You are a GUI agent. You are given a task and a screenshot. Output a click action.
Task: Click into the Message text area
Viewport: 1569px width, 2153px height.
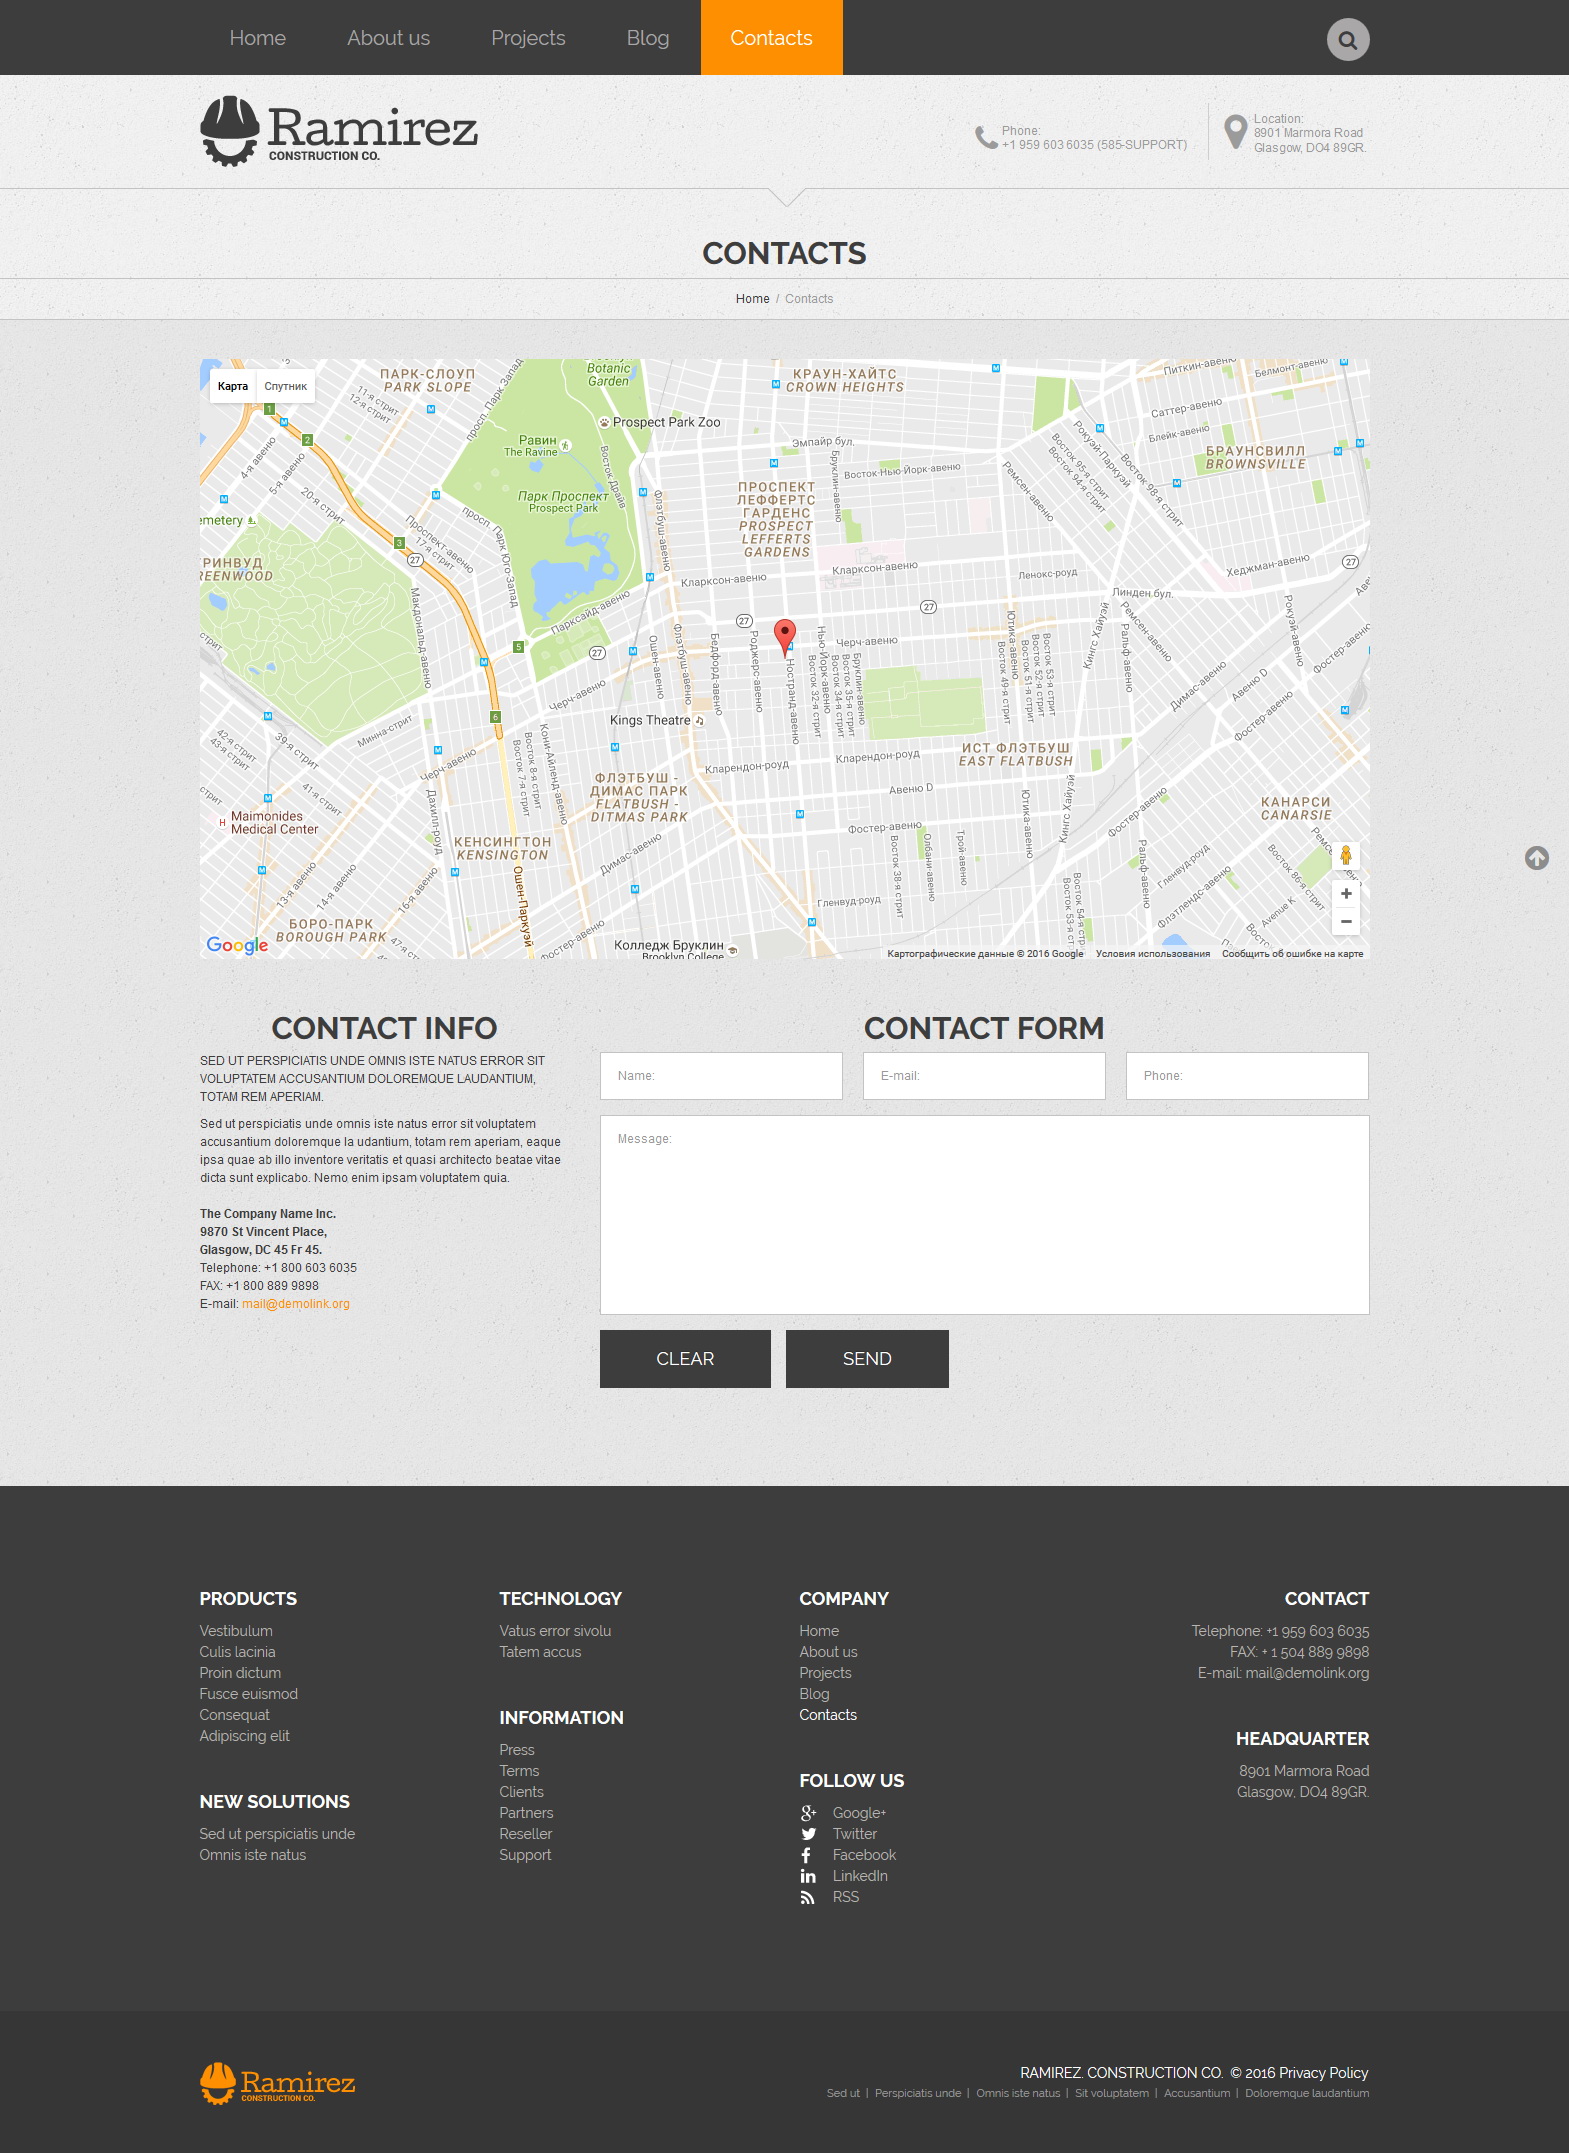[984, 1215]
